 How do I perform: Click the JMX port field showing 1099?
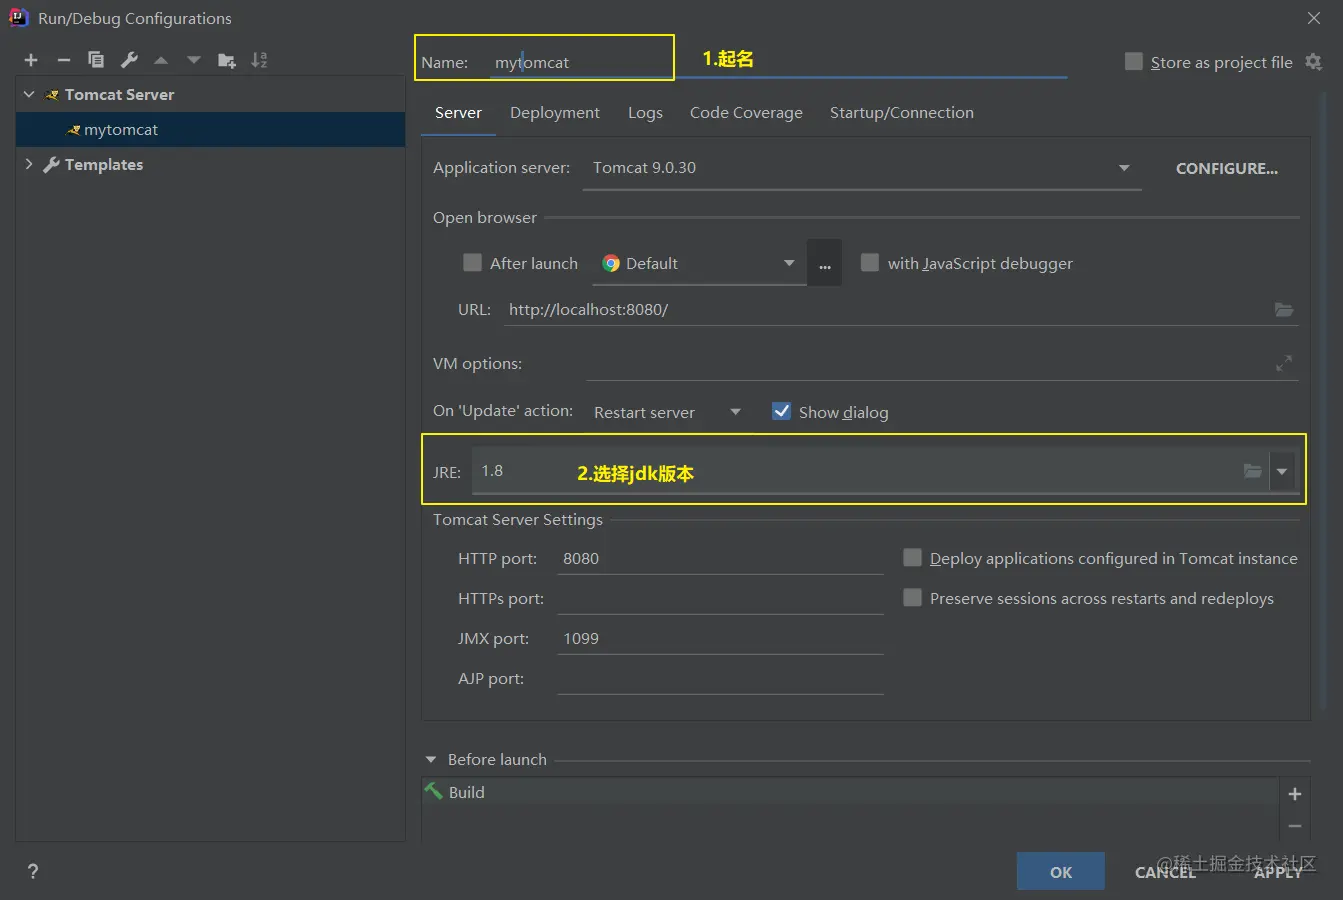[720, 639]
